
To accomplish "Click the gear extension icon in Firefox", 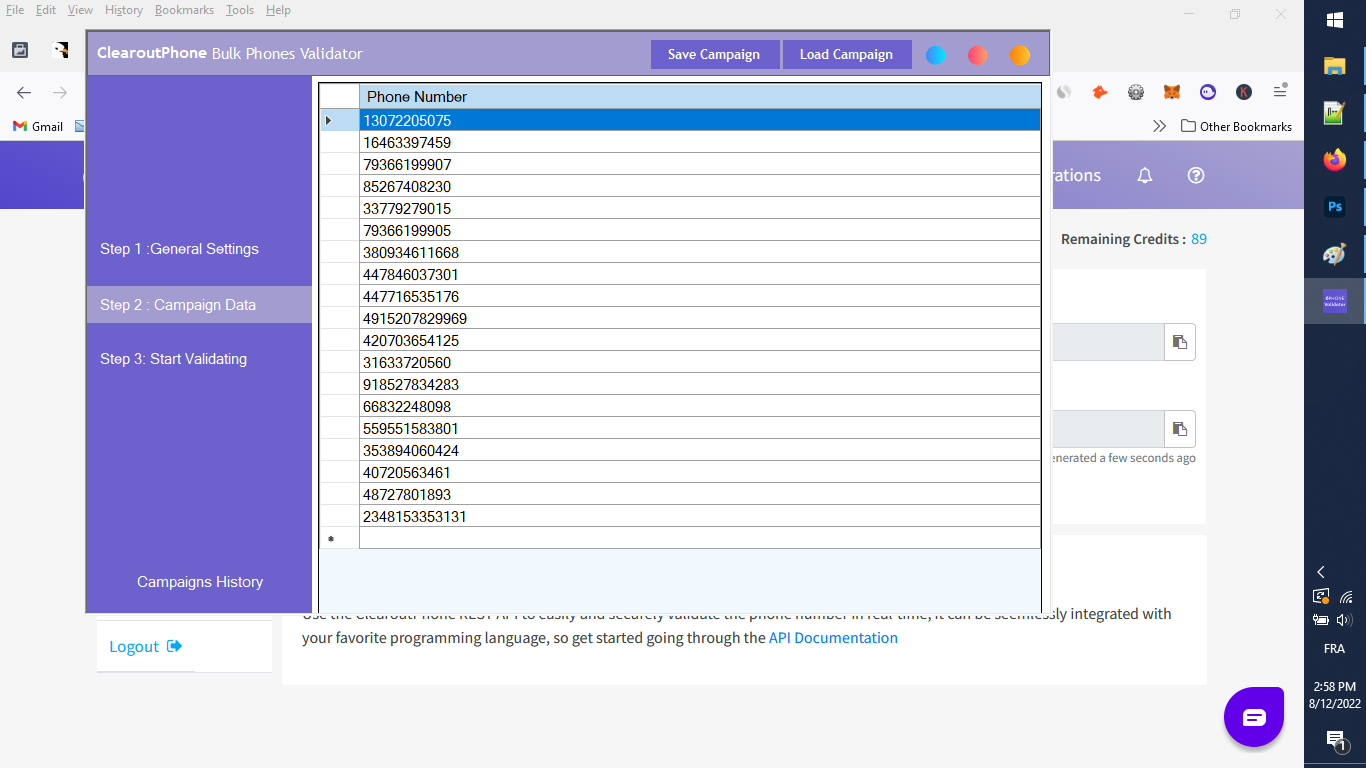I will coord(1136,92).
